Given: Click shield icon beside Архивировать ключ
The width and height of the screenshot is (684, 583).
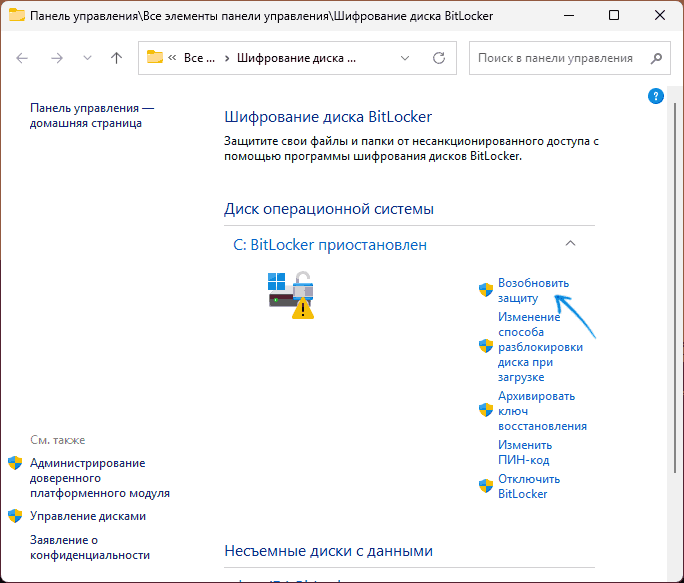Looking at the screenshot, I should coord(486,410).
